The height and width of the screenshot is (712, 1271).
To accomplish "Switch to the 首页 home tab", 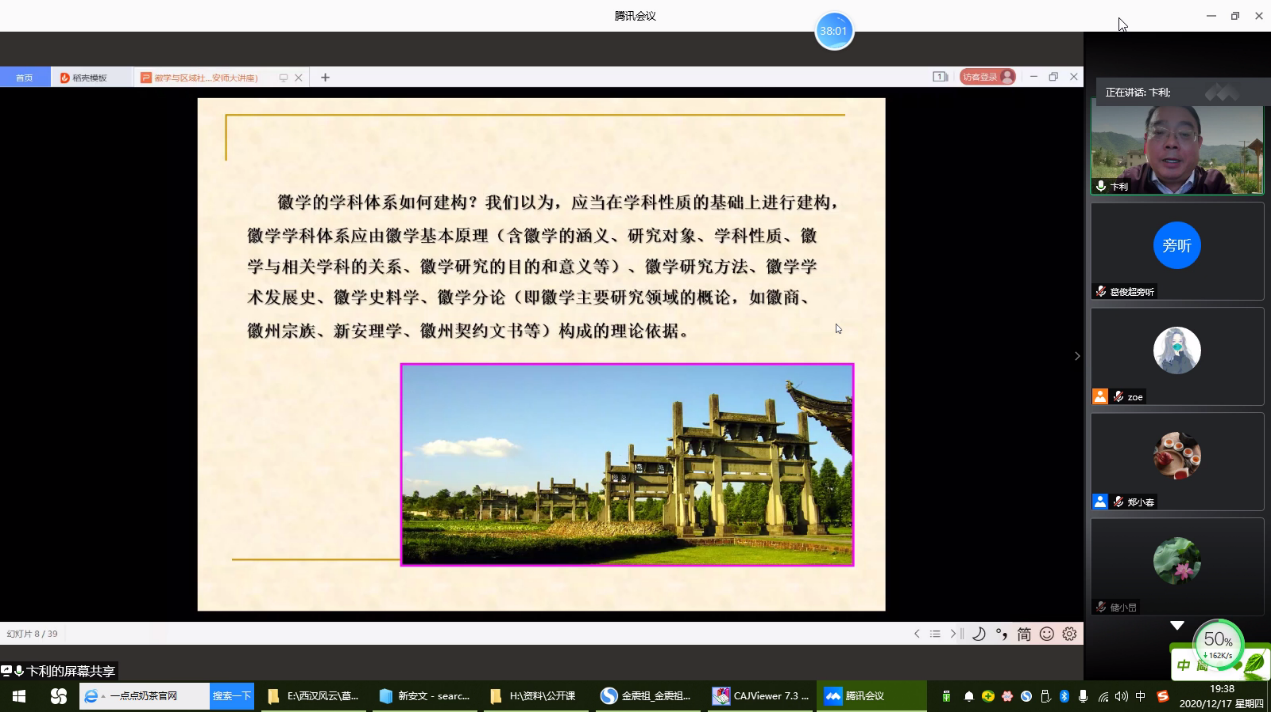I will coord(24,78).
